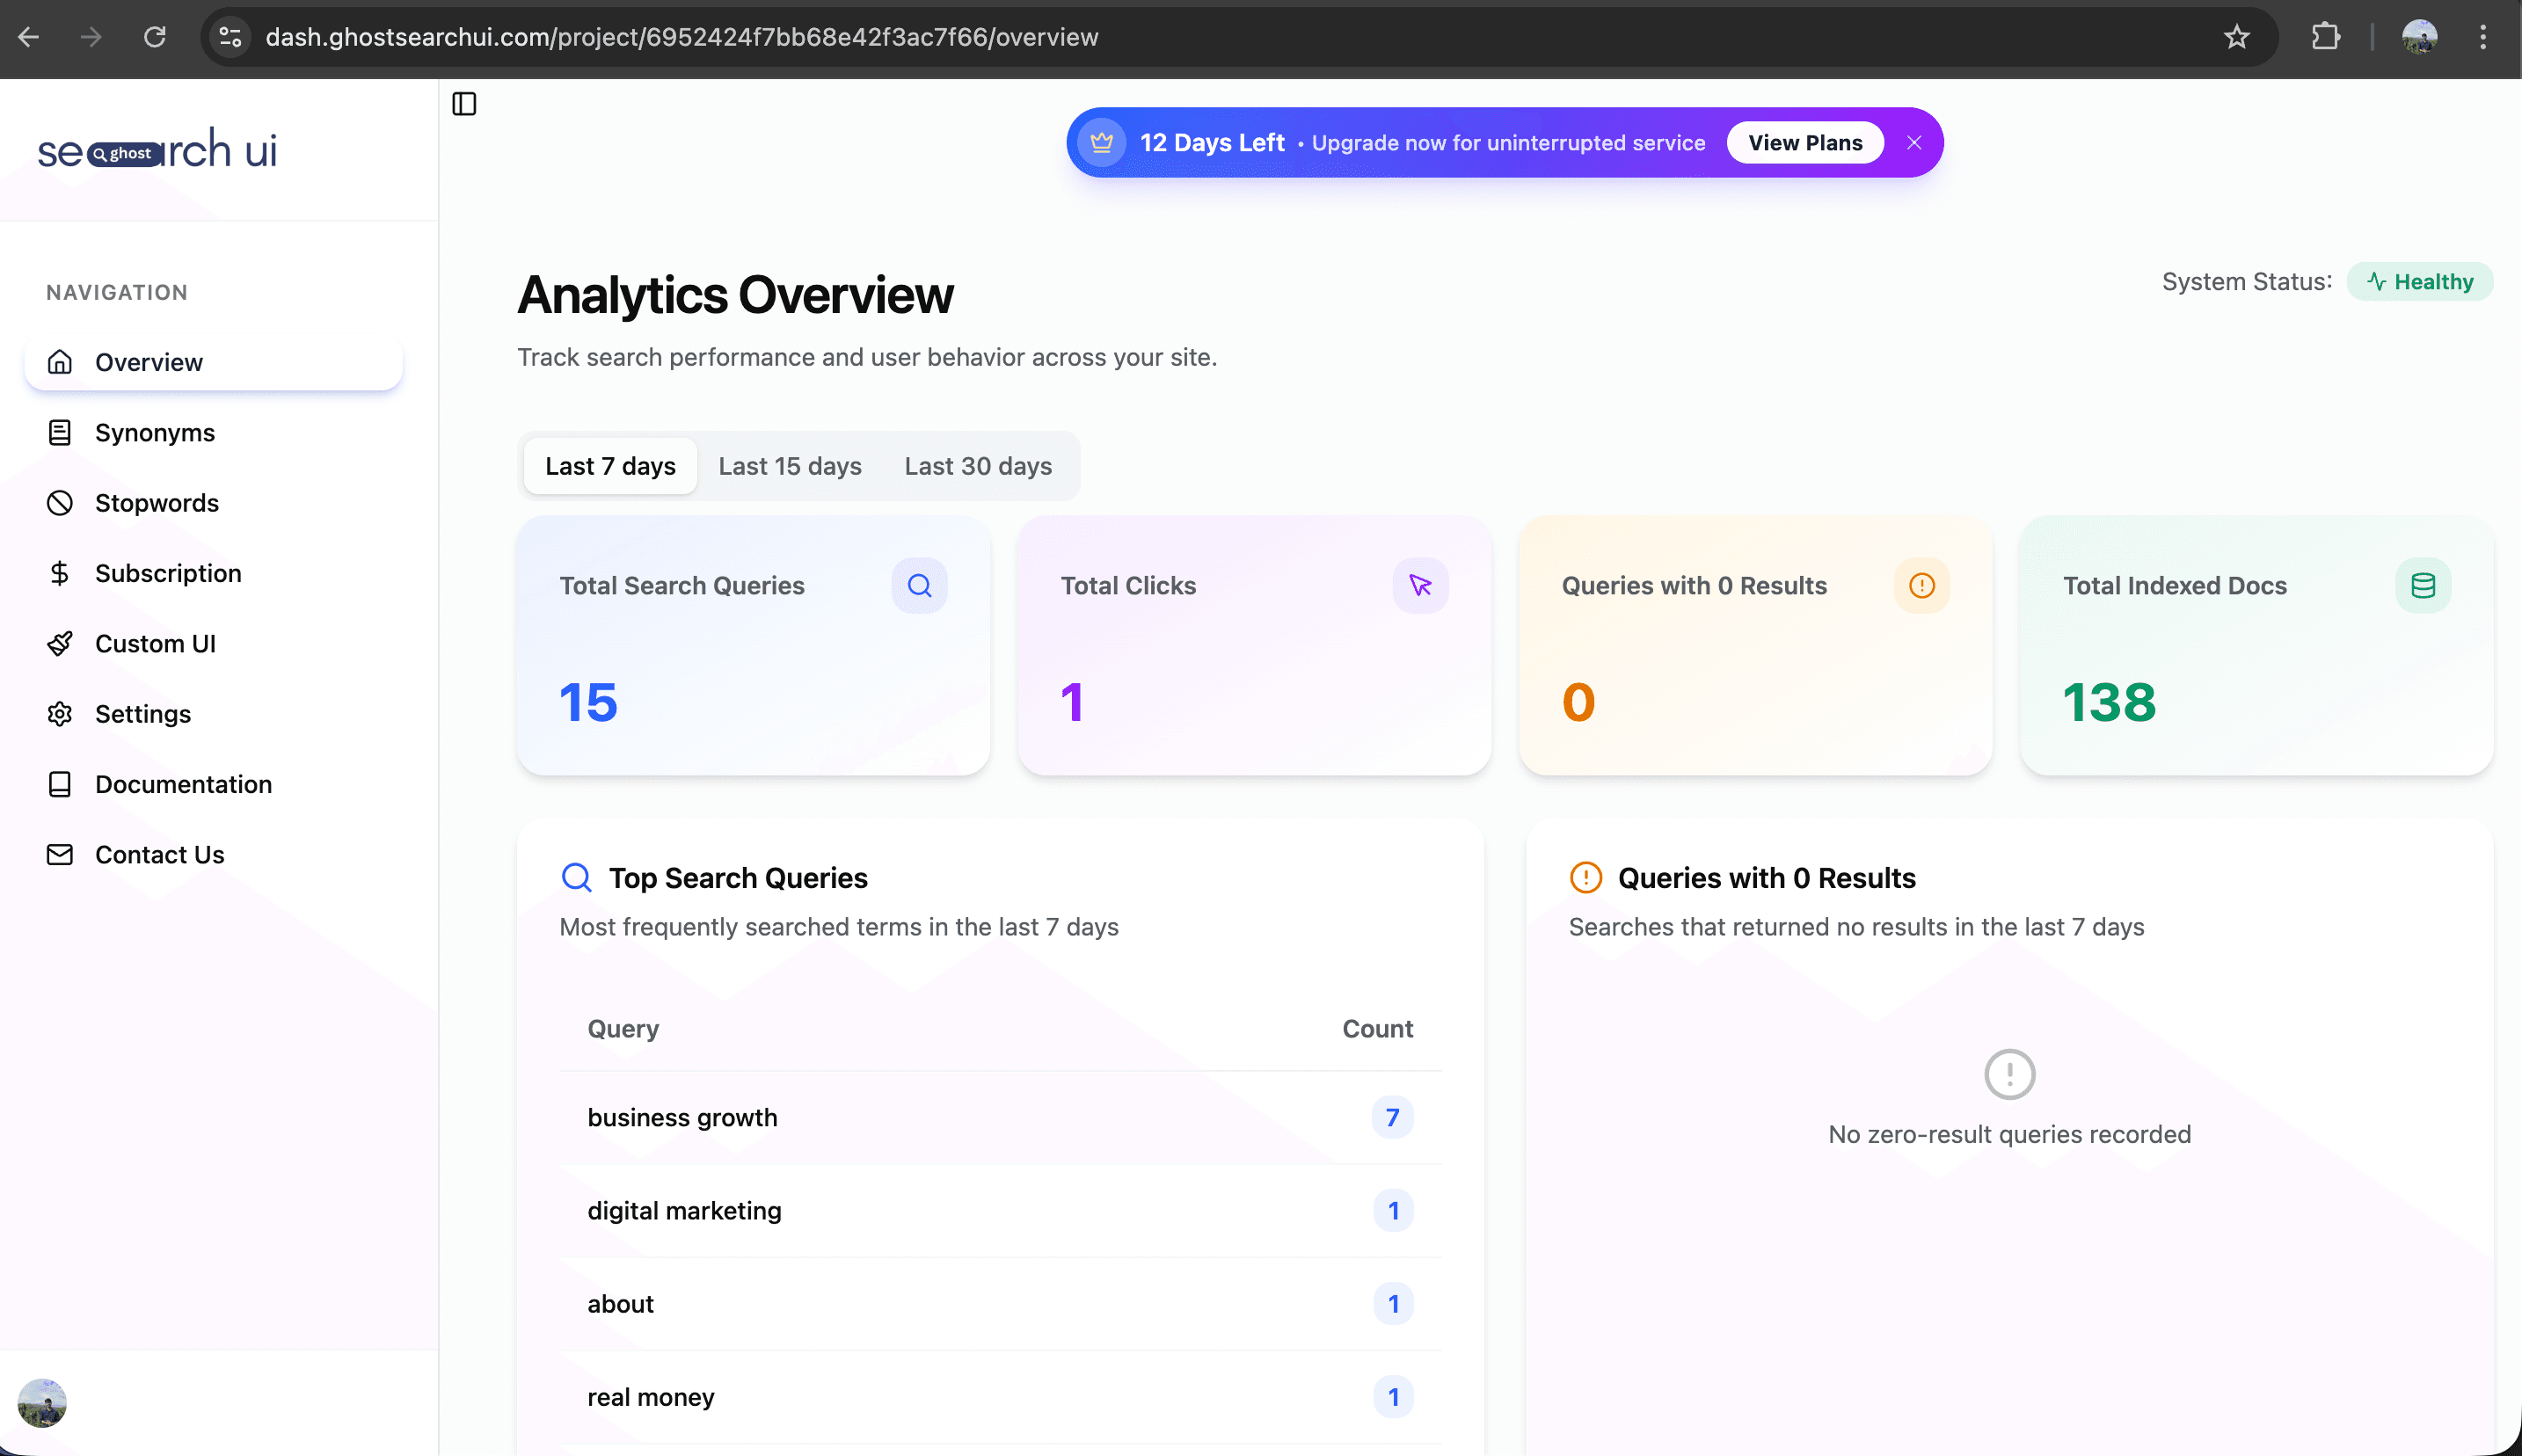Click the cursor icon on Total Clicks card
The image size is (2522, 1456).
coord(1420,585)
